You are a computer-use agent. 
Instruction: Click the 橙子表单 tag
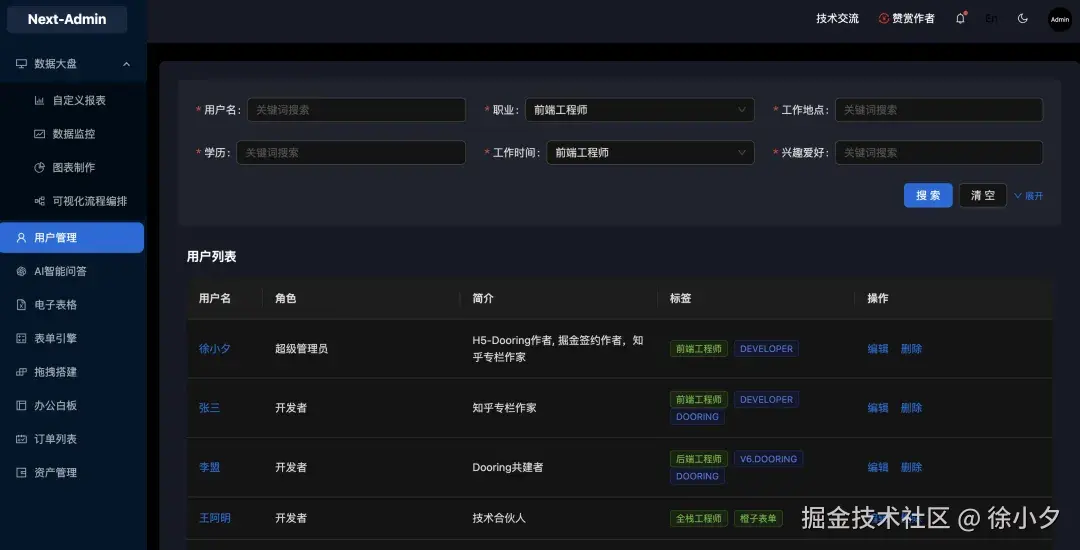758,518
